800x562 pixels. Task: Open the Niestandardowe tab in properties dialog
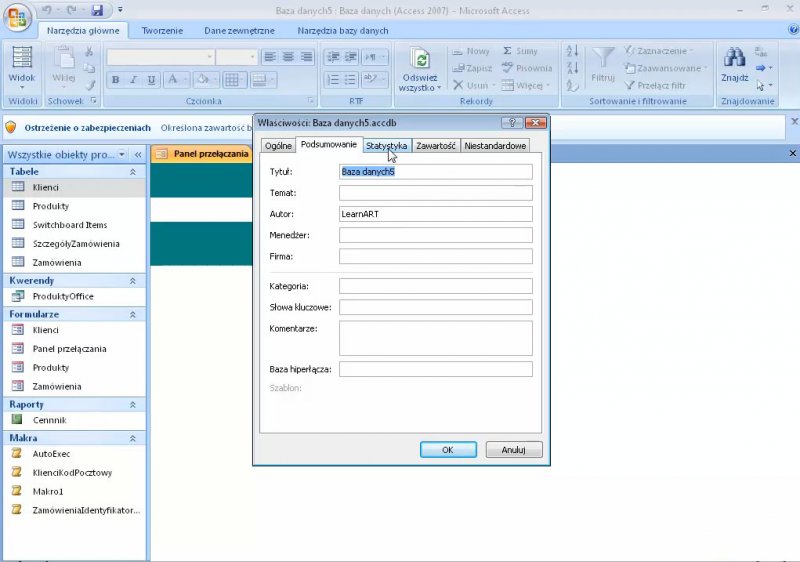pos(495,146)
